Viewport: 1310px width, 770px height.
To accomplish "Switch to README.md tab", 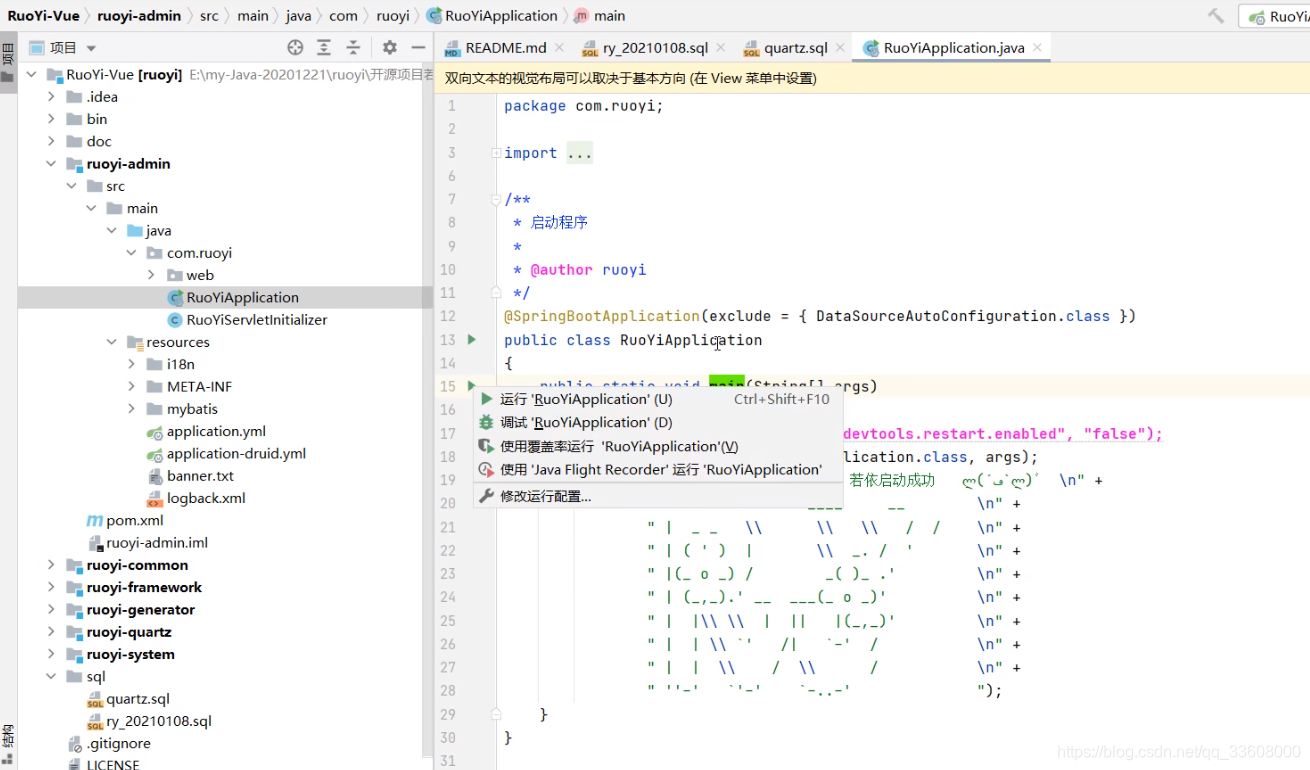I will pos(506,48).
